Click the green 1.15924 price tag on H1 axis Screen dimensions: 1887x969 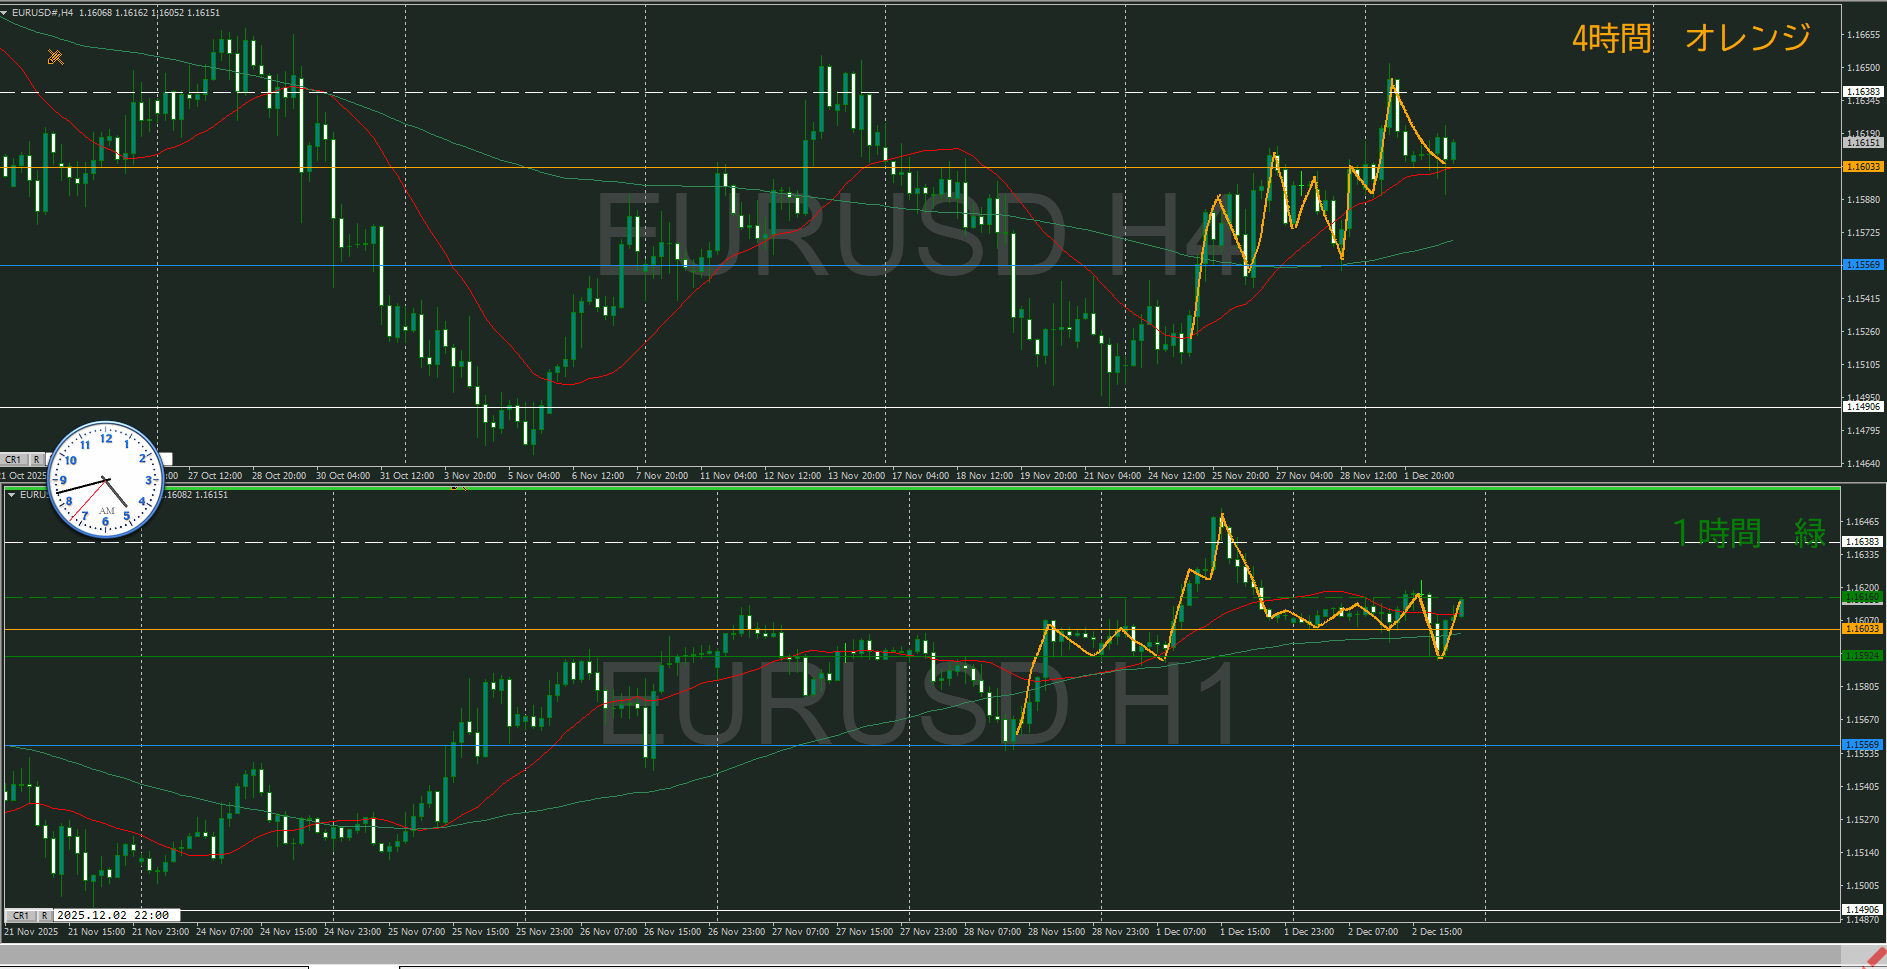click(1862, 656)
